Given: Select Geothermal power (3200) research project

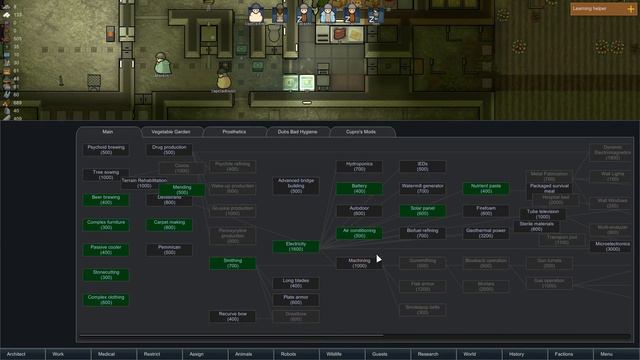Looking at the screenshot, I should click(x=486, y=233).
